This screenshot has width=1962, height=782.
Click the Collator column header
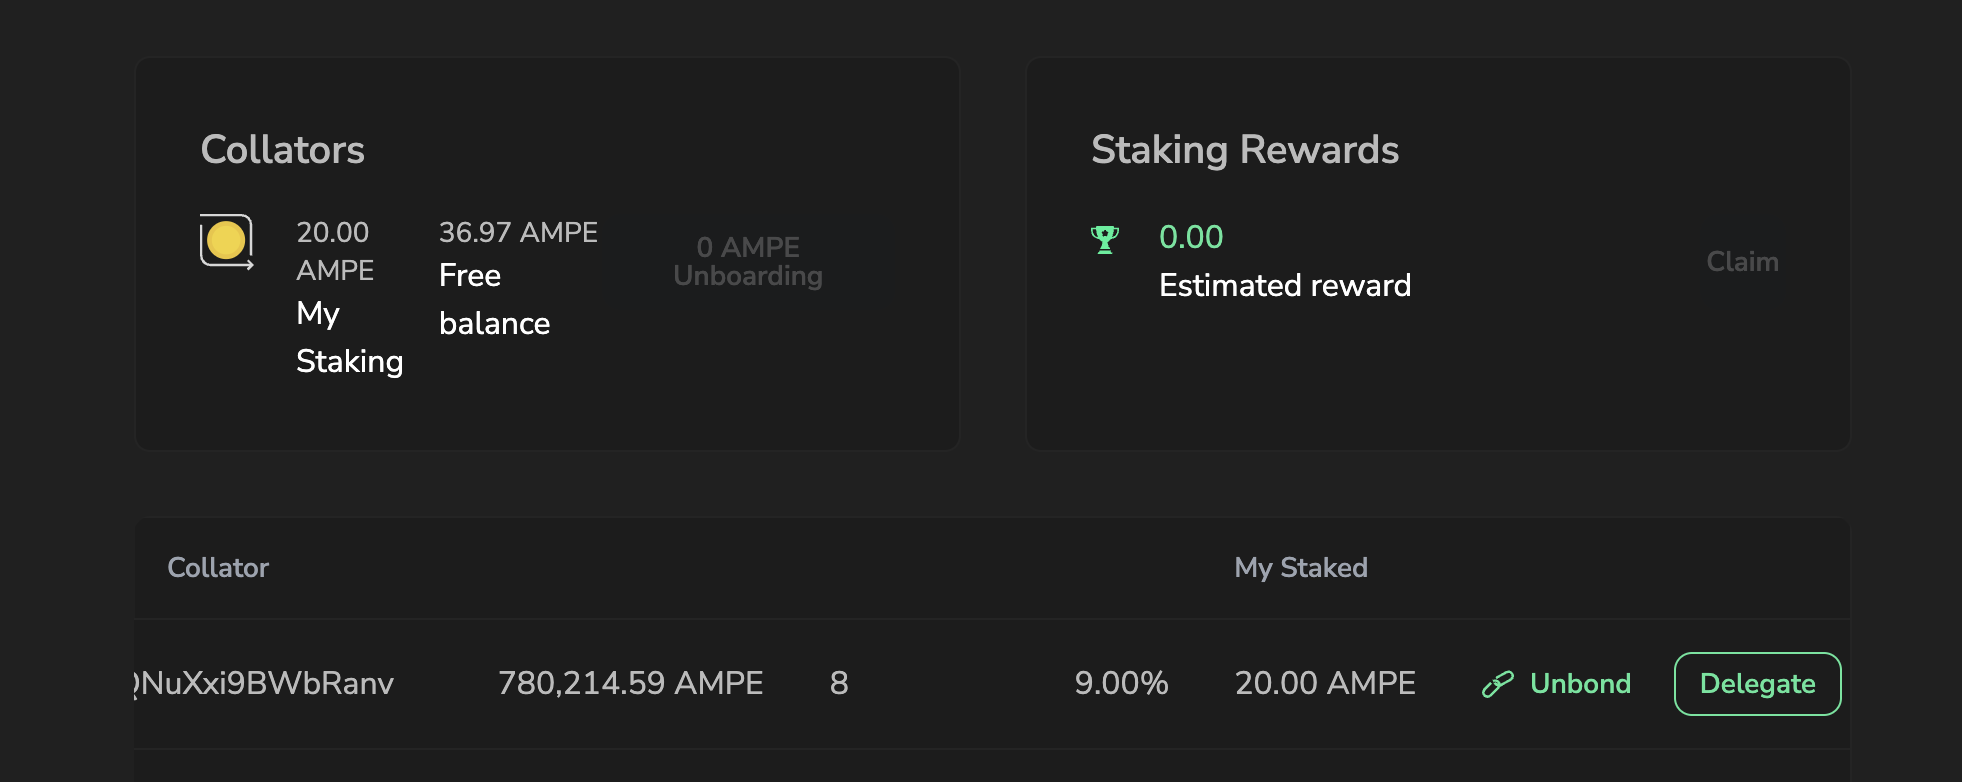(218, 567)
